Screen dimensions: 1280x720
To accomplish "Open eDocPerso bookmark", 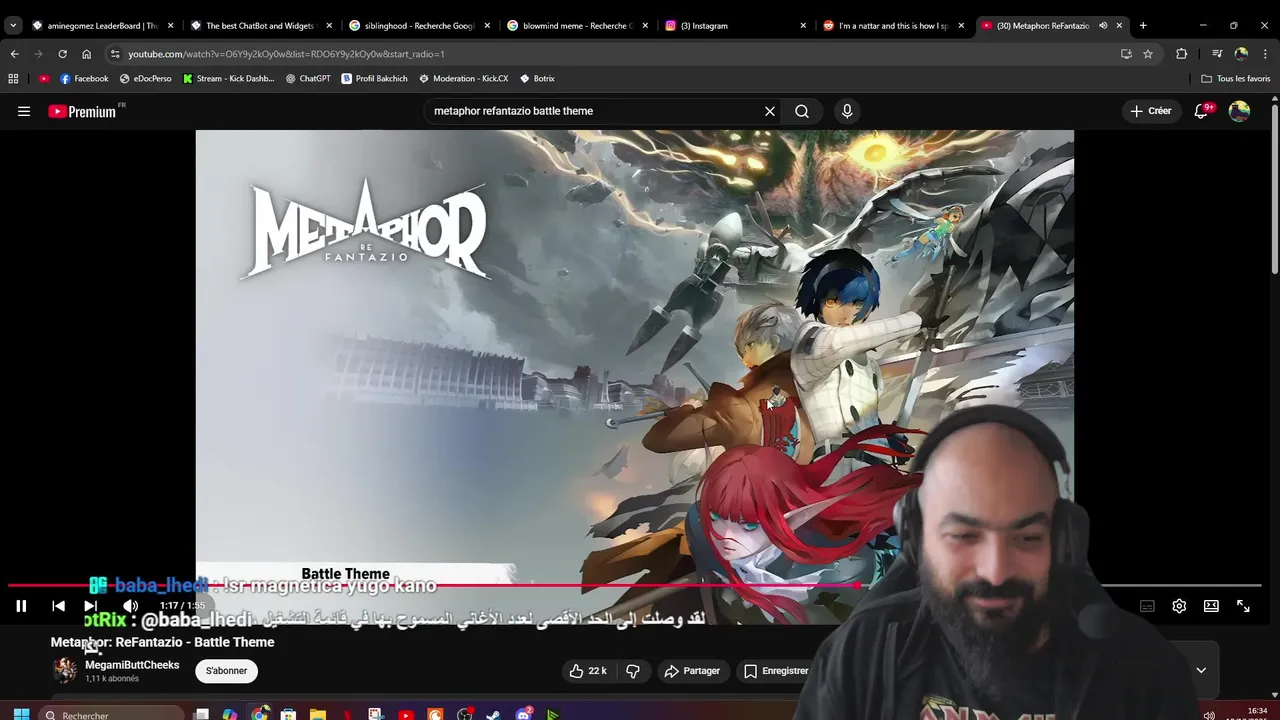I will click(145, 79).
